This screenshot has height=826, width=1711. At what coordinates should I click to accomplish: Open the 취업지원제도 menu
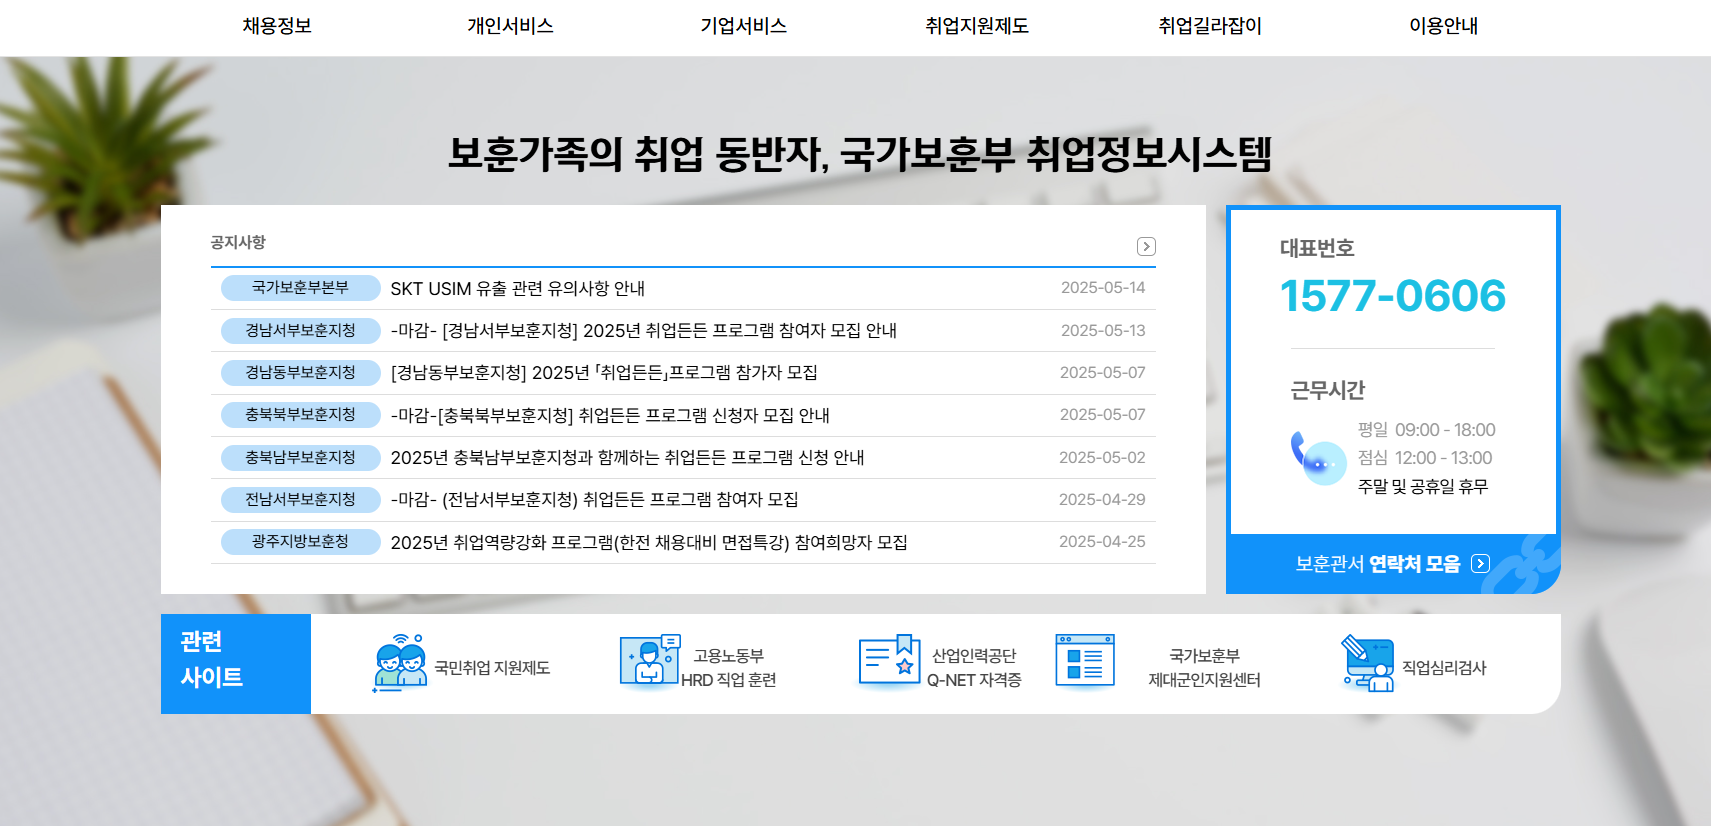click(977, 26)
